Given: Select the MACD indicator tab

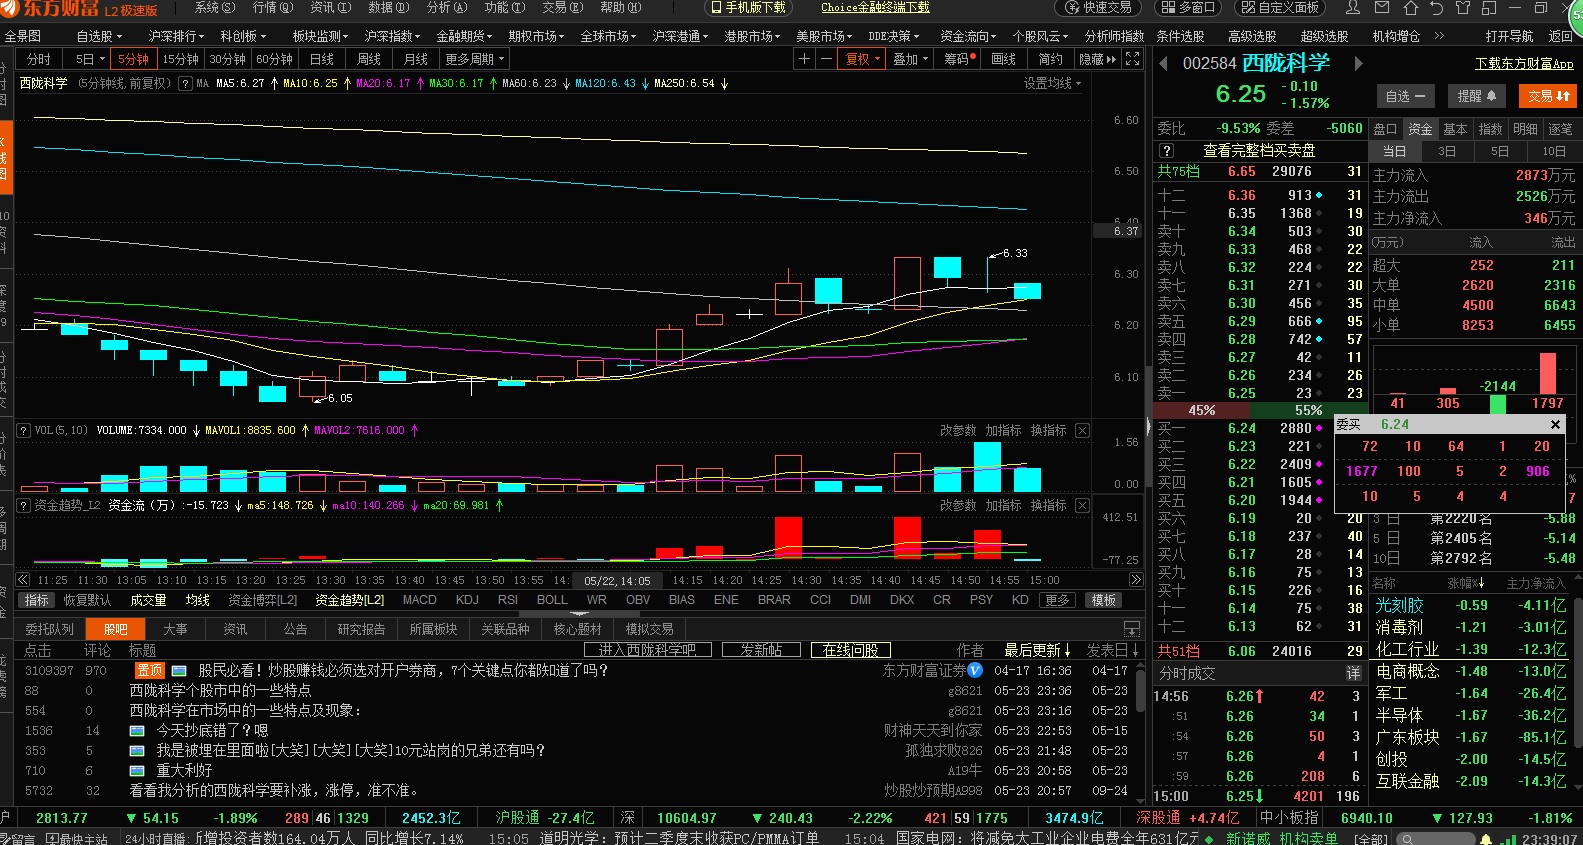Looking at the screenshot, I should coord(419,600).
